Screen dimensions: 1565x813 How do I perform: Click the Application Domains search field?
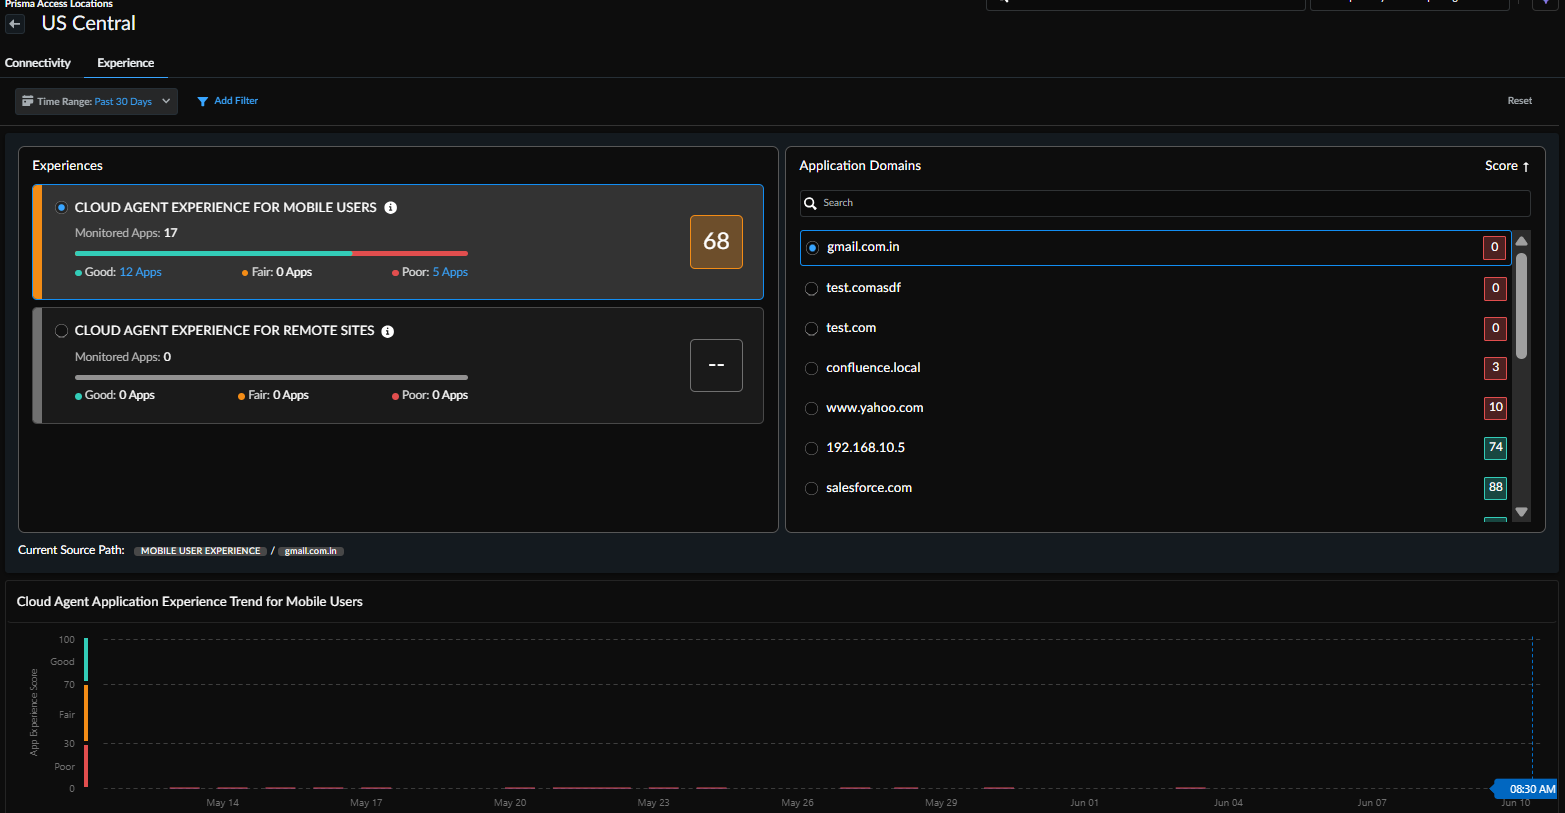pyautogui.click(x=1170, y=204)
